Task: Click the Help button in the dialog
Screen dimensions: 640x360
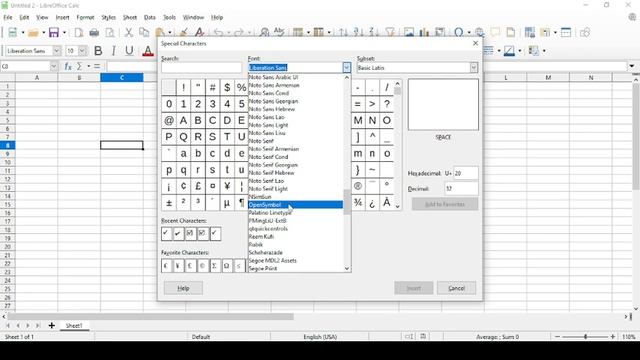Action: (x=183, y=288)
